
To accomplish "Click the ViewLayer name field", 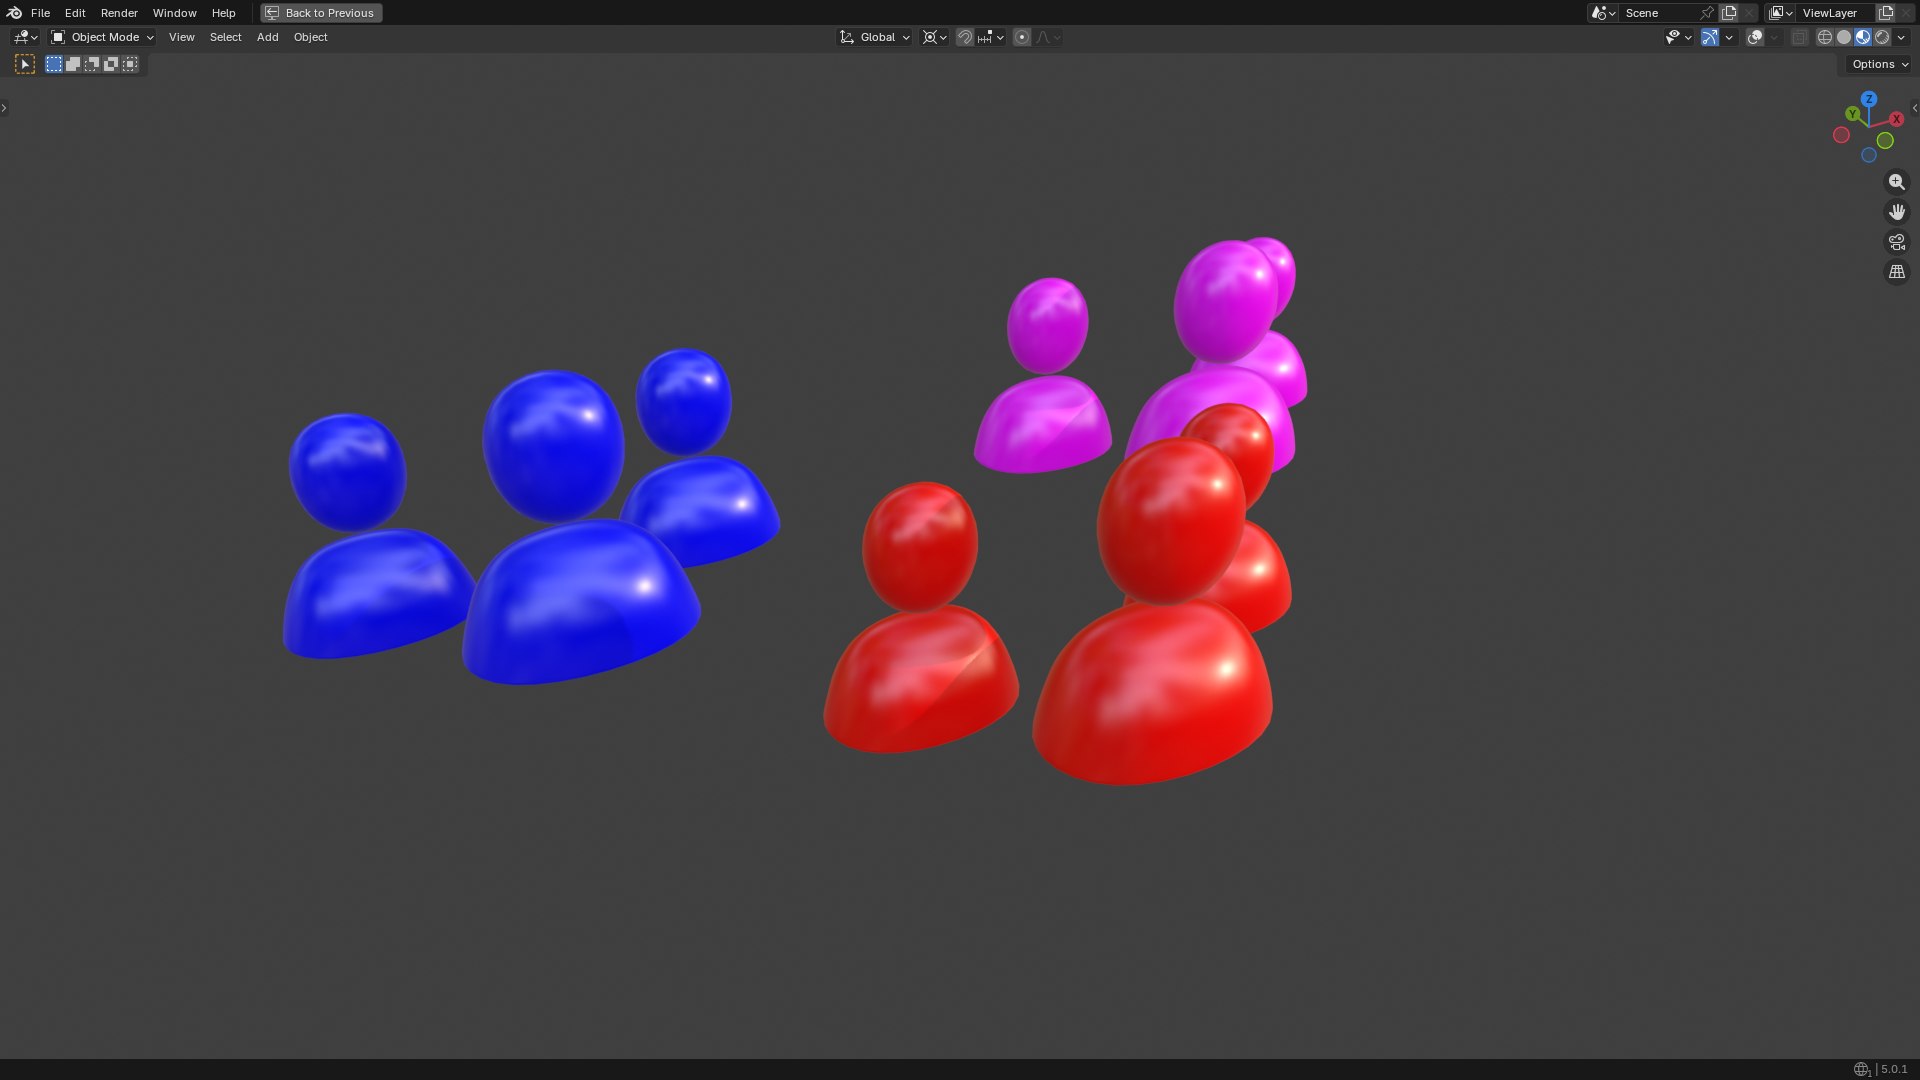I will coord(1835,13).
